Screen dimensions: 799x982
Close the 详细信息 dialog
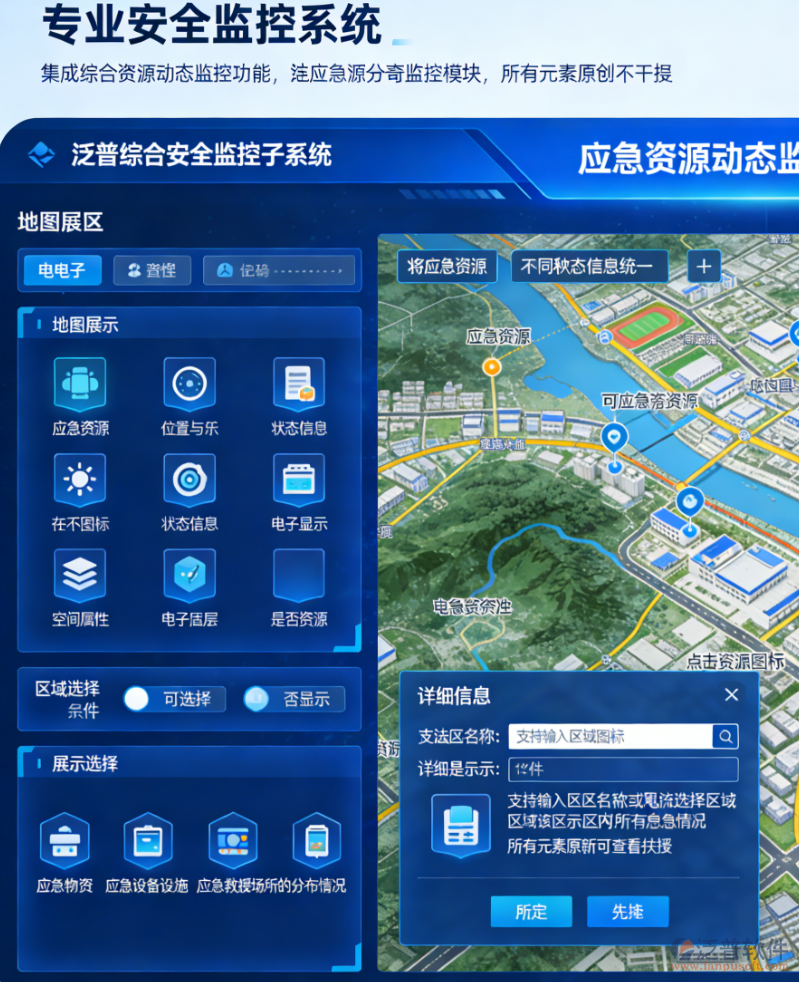pos(731,695)
